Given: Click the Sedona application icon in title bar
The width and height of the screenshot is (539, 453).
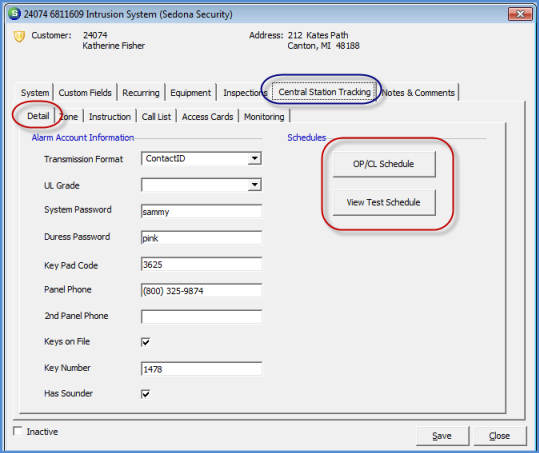Looking at the screenshot, I should tap(14, 14).
